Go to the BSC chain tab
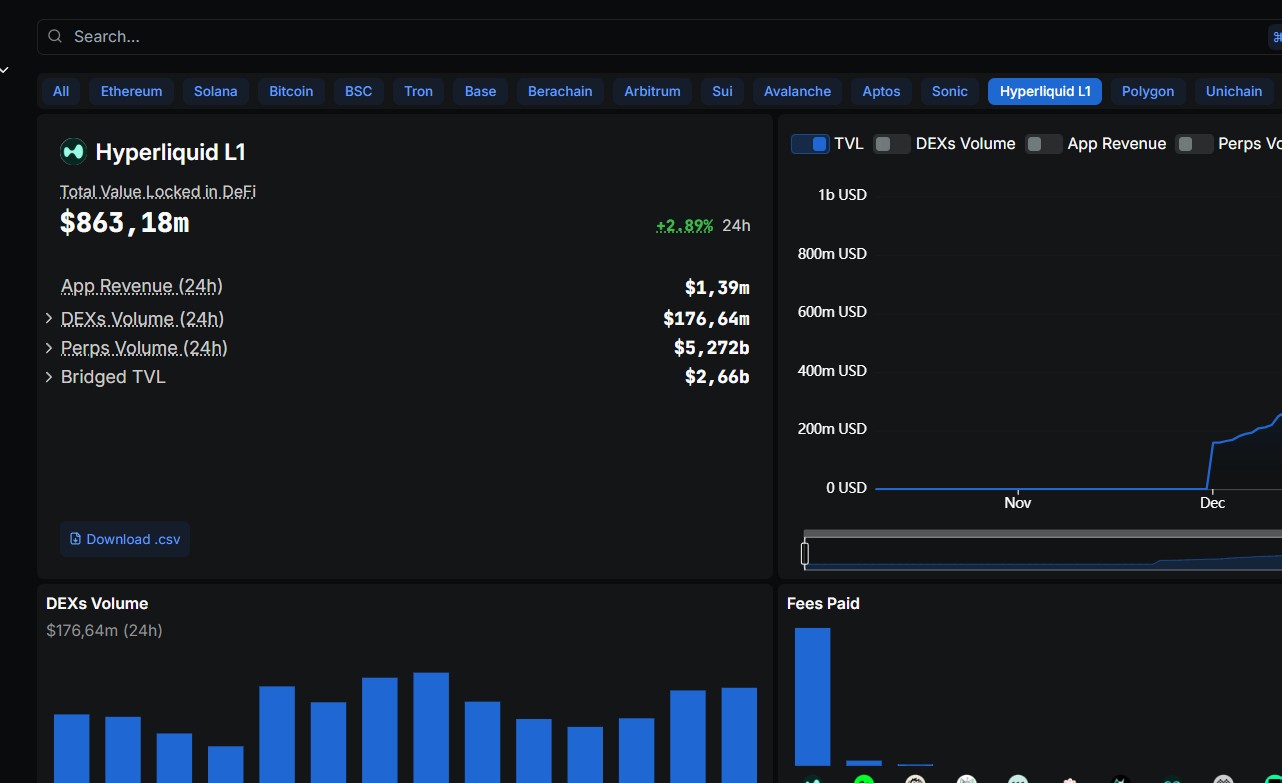 point(359,91)
